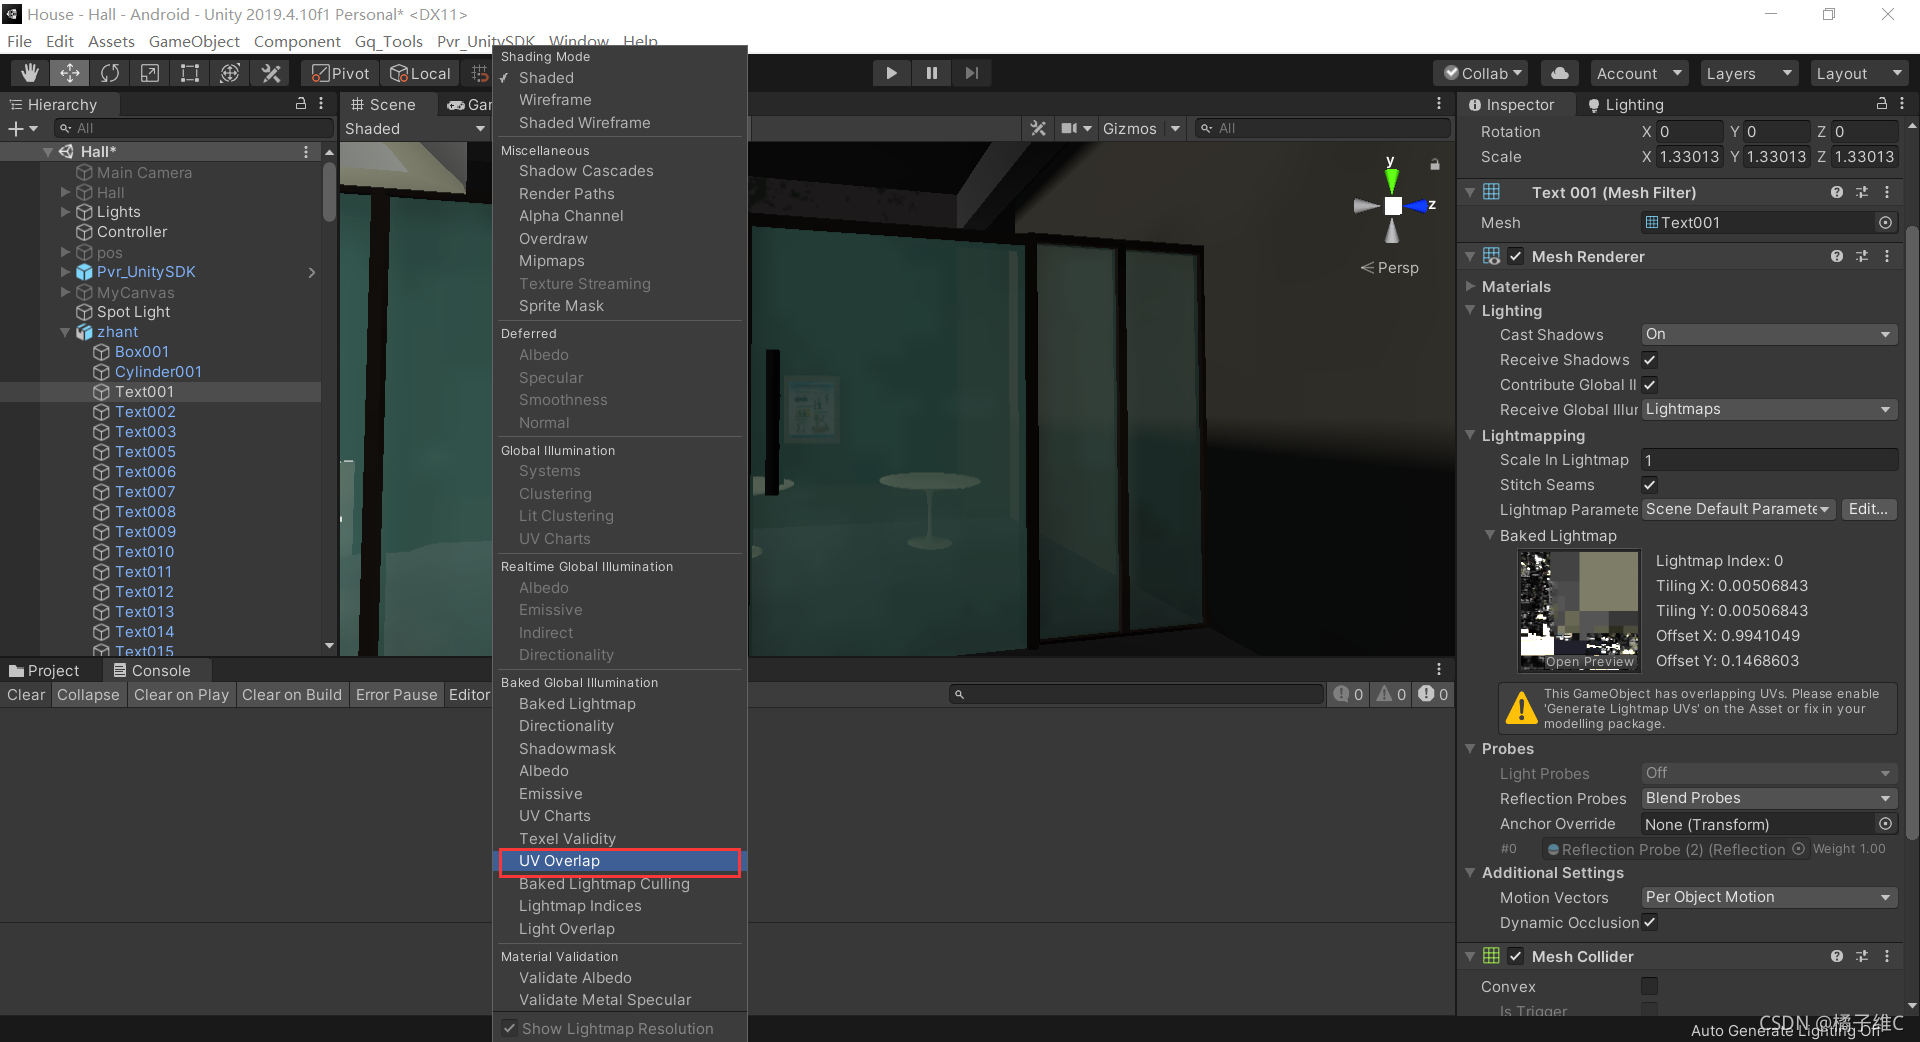Open Reflection Probes dropdown
The image size is (1920, 1042).
[1769, 798]
